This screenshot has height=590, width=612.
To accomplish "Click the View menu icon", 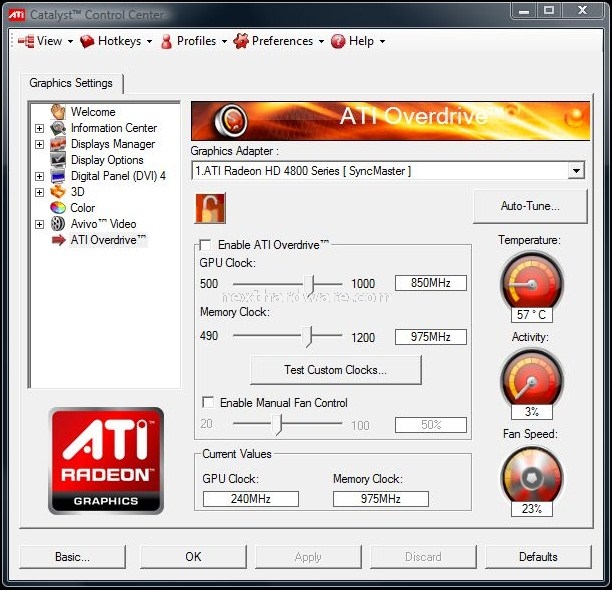I will point(26,41).
